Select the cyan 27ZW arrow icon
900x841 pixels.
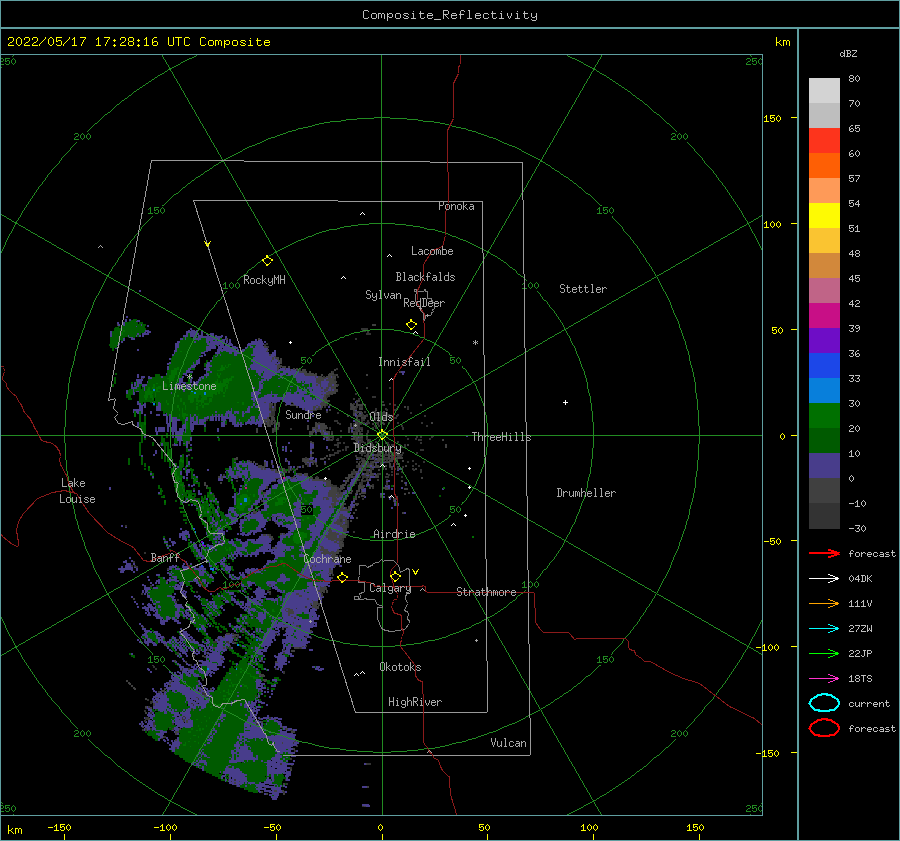tap(824, 629)
